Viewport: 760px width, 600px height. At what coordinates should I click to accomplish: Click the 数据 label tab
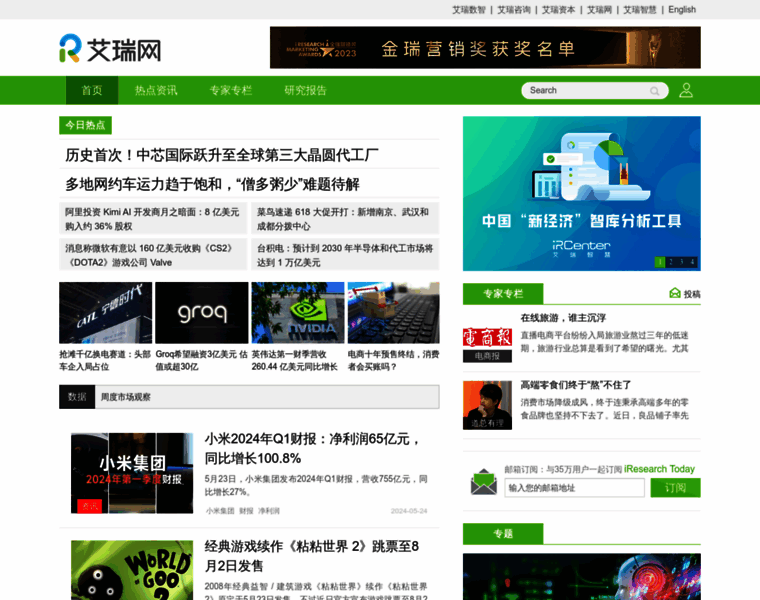[77, 397]
